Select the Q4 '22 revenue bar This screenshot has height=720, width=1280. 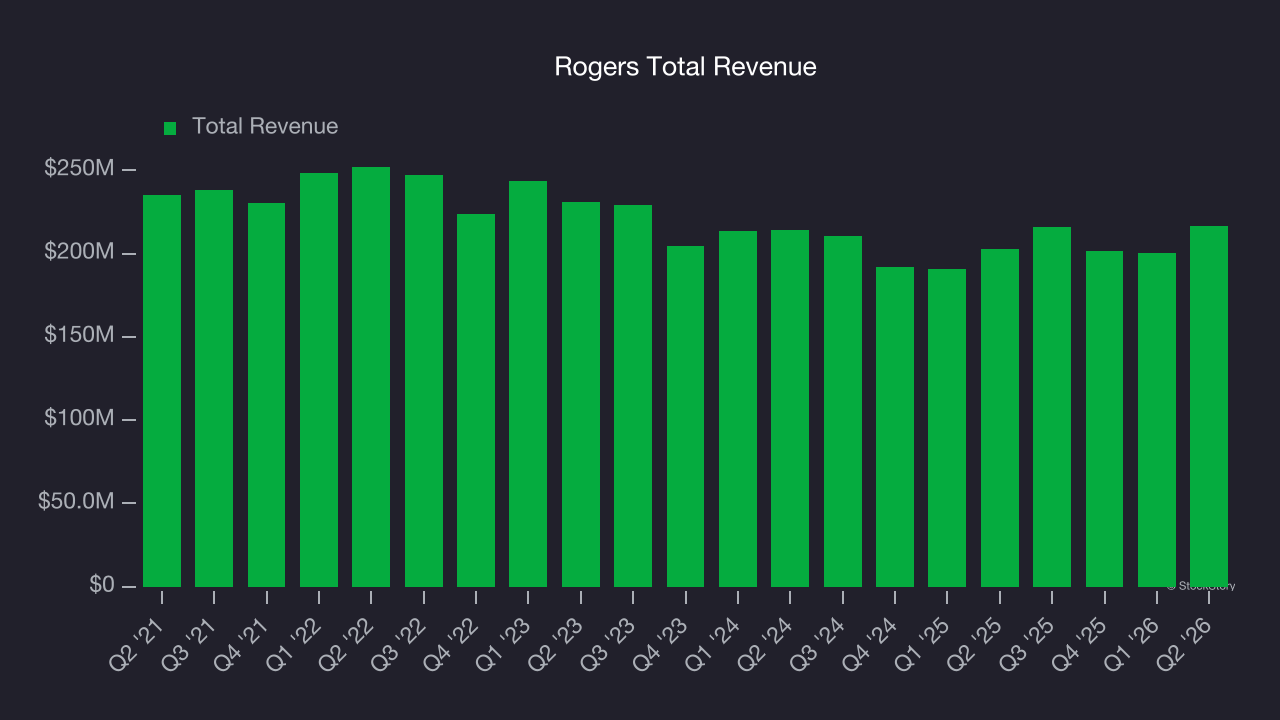coord(476,400)
